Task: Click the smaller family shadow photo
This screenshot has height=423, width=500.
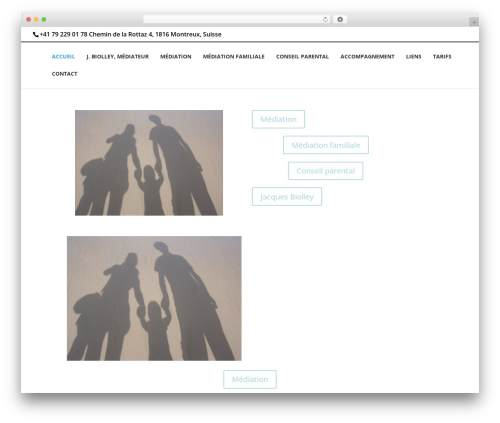Action: [149, 163]
